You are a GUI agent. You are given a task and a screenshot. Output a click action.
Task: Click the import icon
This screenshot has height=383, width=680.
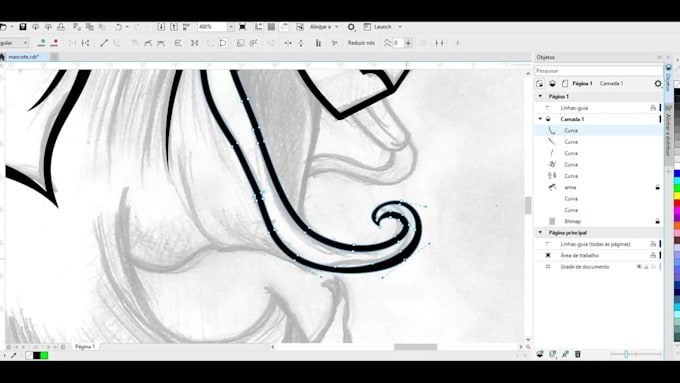pos(161,27)
